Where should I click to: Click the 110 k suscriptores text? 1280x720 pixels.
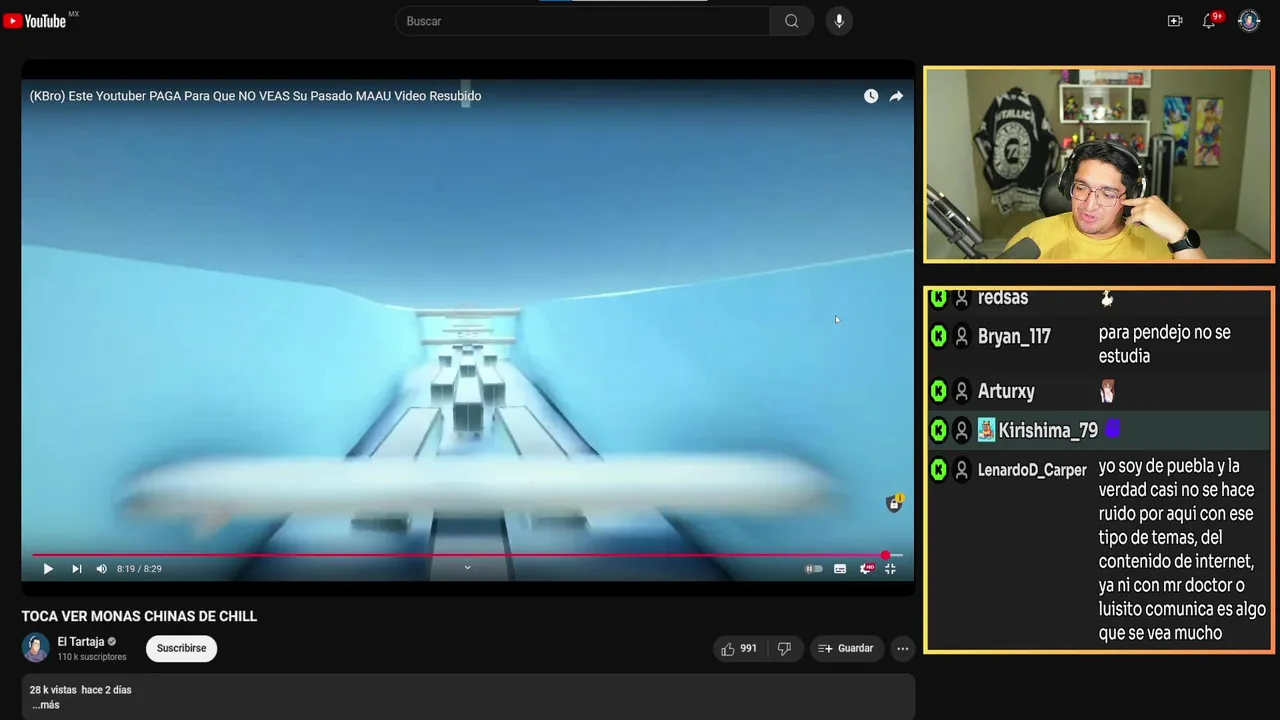(92, 657)
